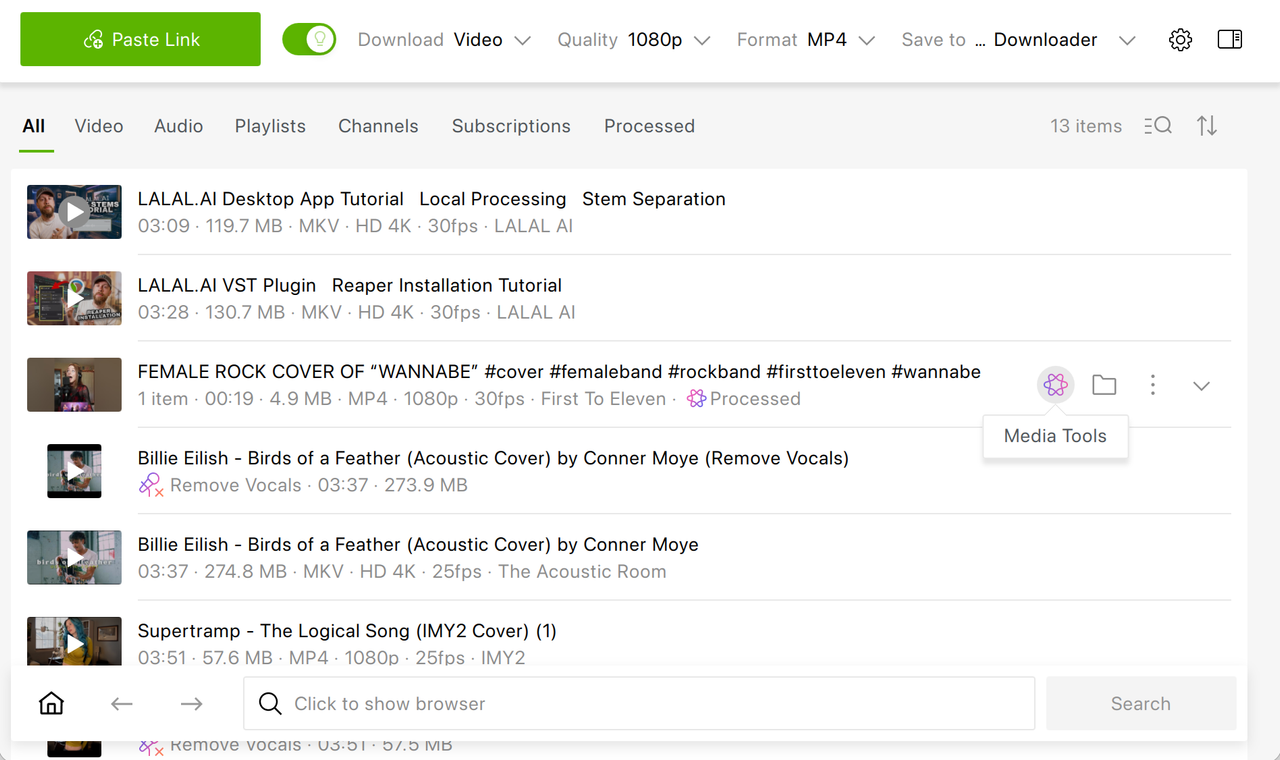This screenshot has height=760, width=1280.
Task: Switch to the Subscriptions tab
Action: (x=511, y=126)
